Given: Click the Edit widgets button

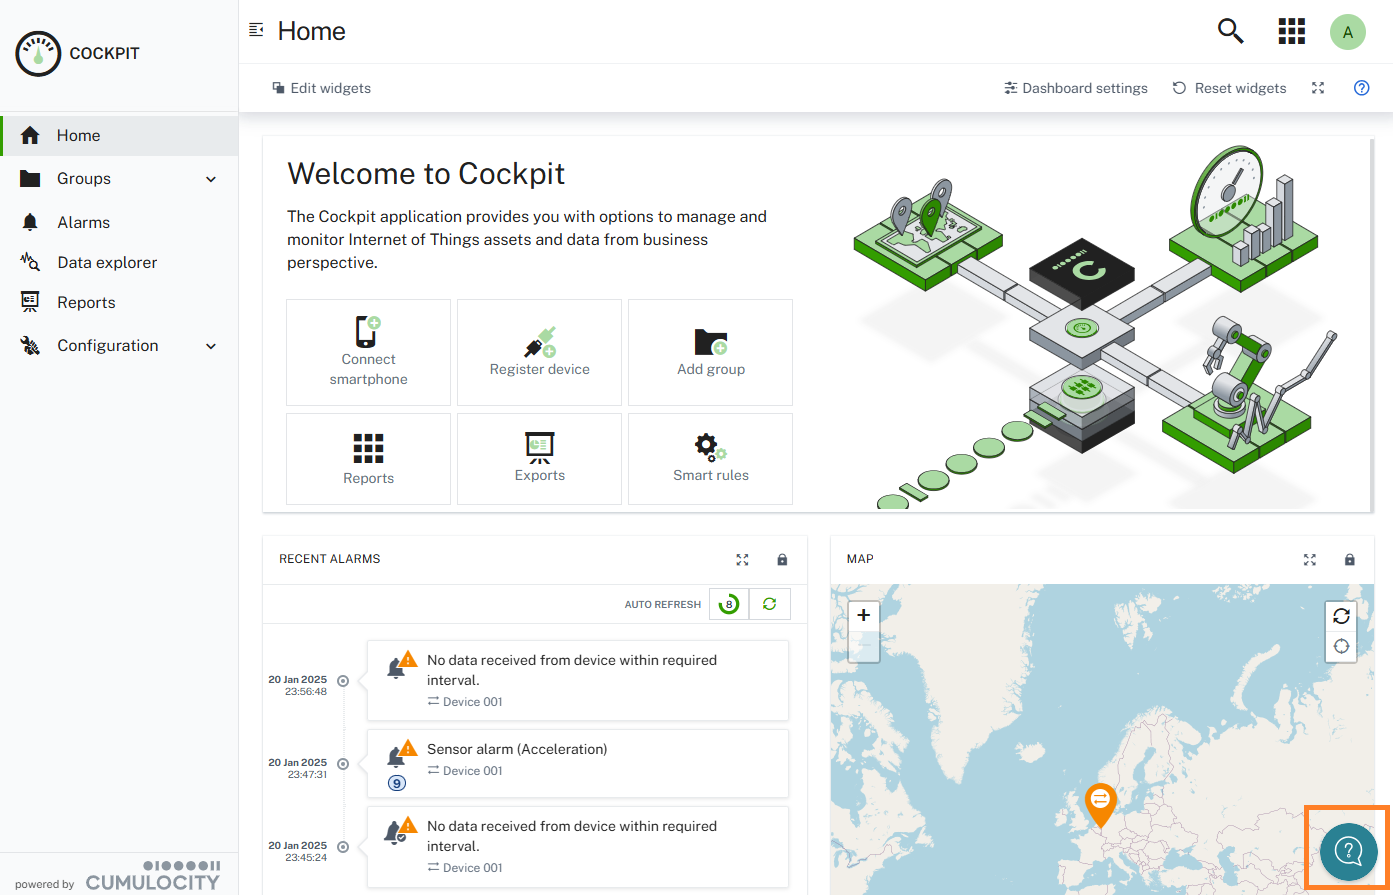Looking at the screenshot, I should tap(321, 88).
